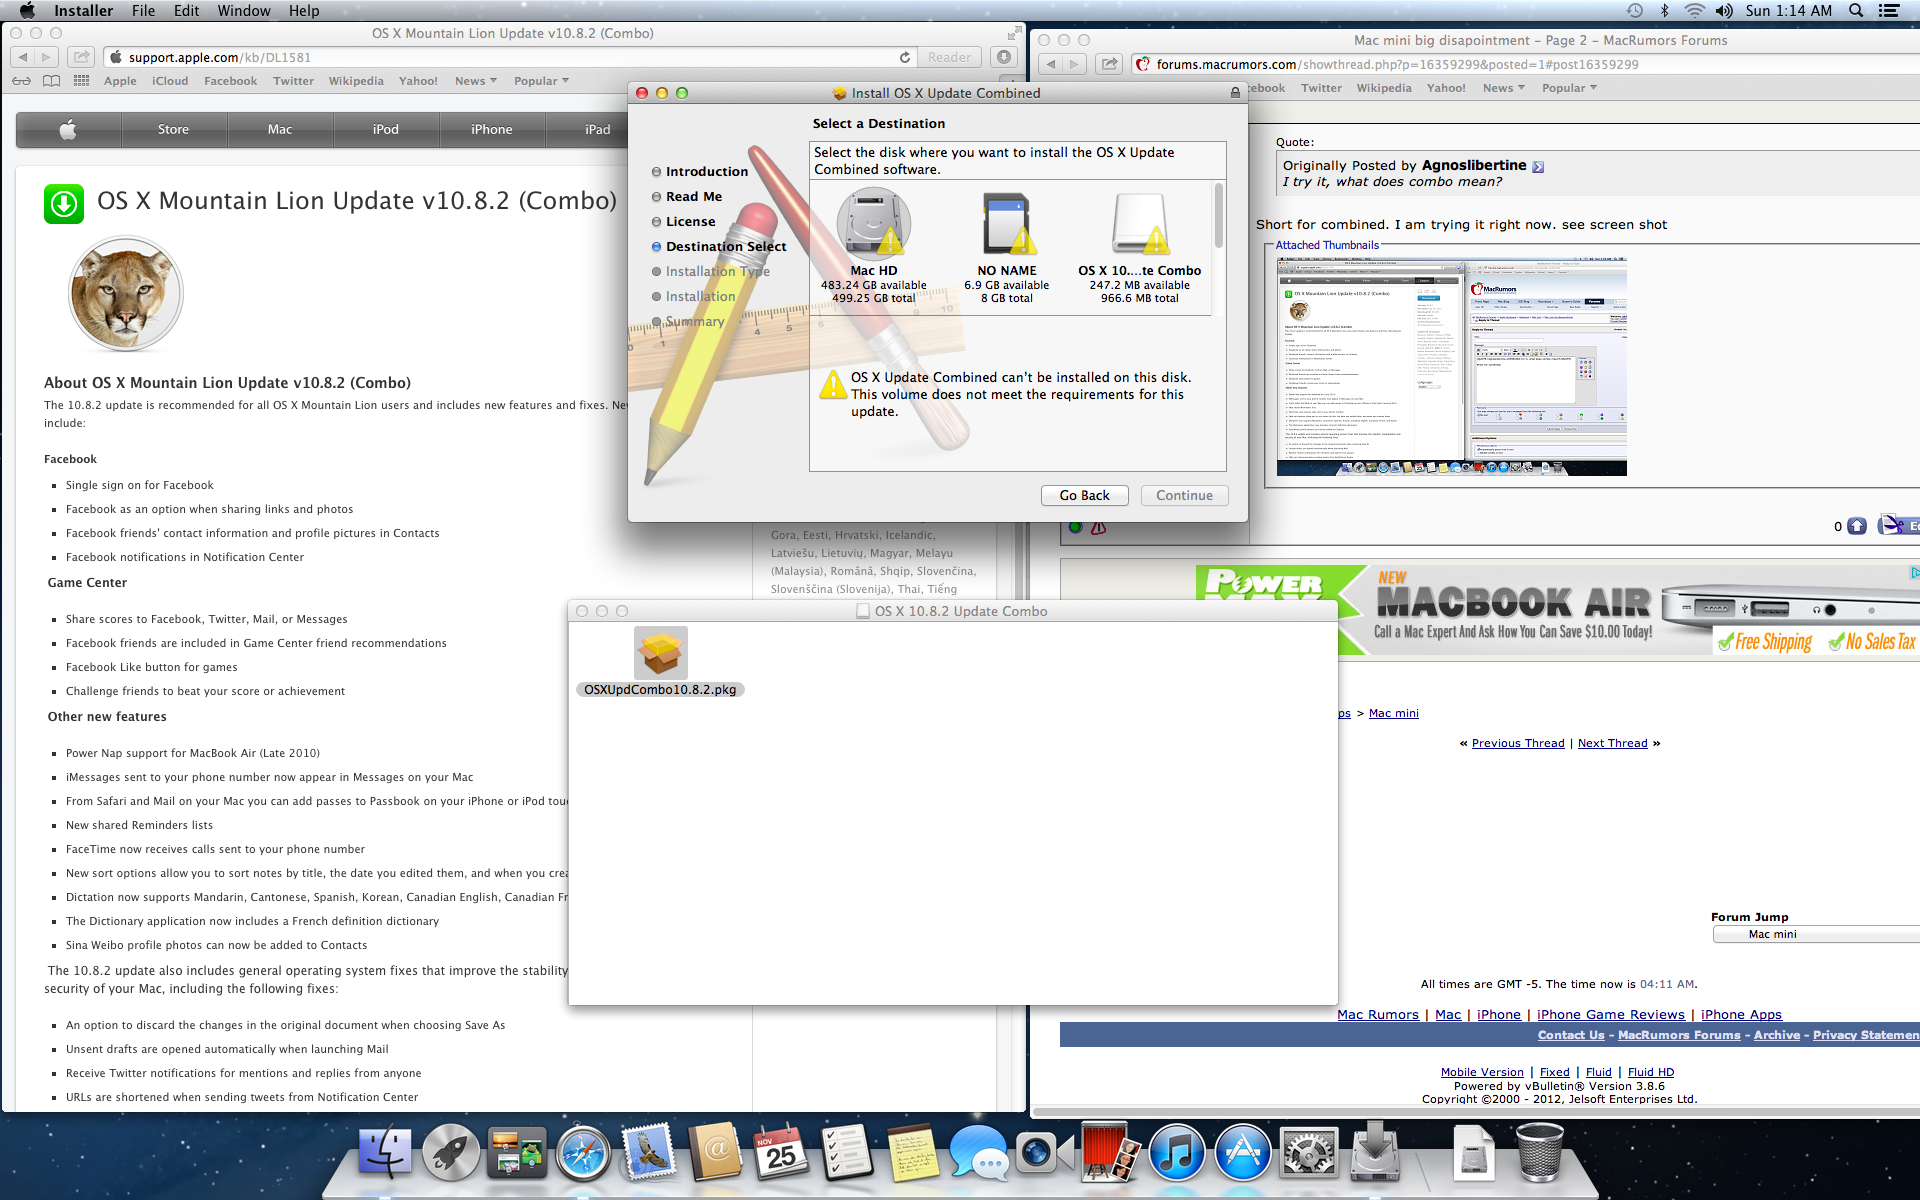Viewport: 1920px width, 1200px height.
Task: Open the Previous Thread link
Action: (x=1517, y=743)
